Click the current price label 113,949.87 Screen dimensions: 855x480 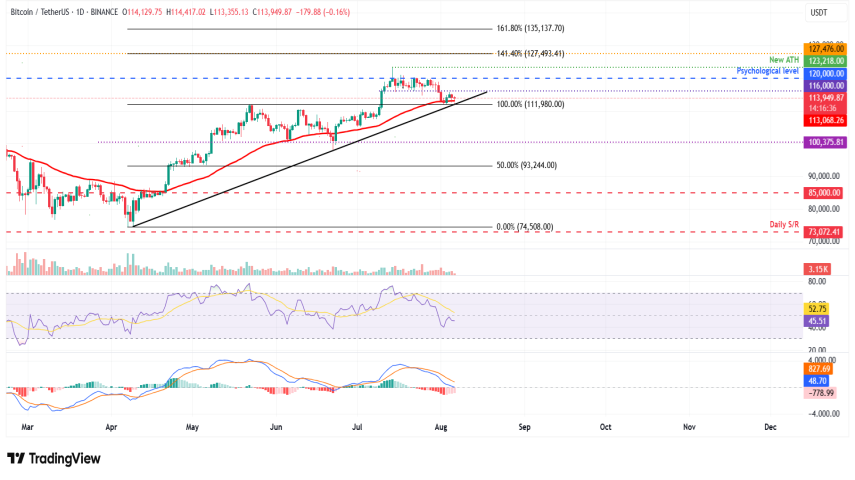coord(824,98)
